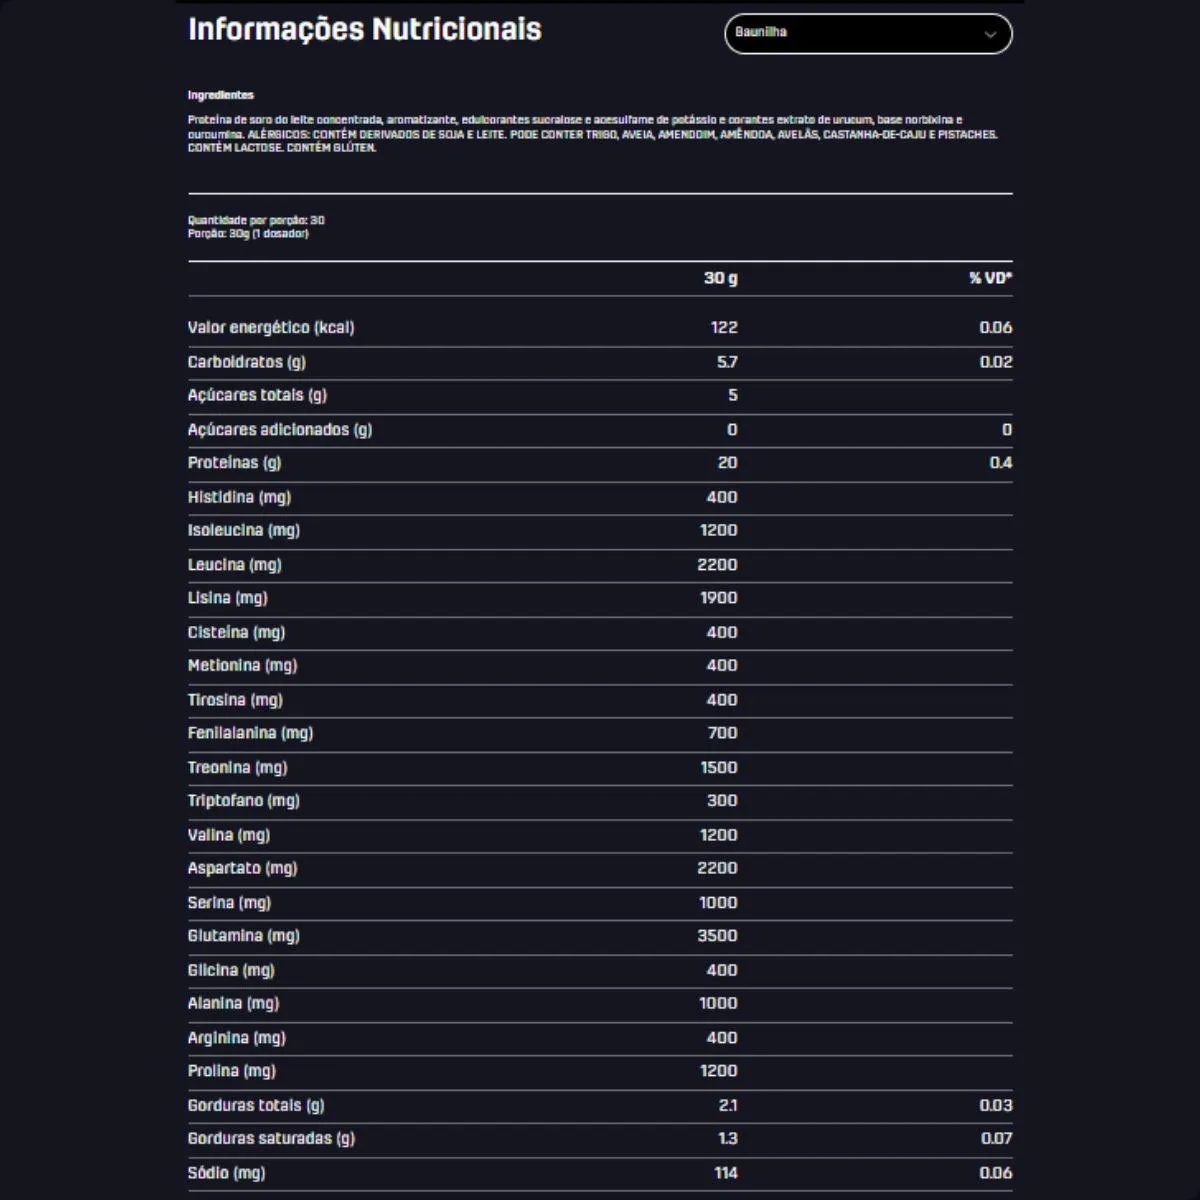
Task: Click the allergen warning text paragraph
Action: point(592,134)
